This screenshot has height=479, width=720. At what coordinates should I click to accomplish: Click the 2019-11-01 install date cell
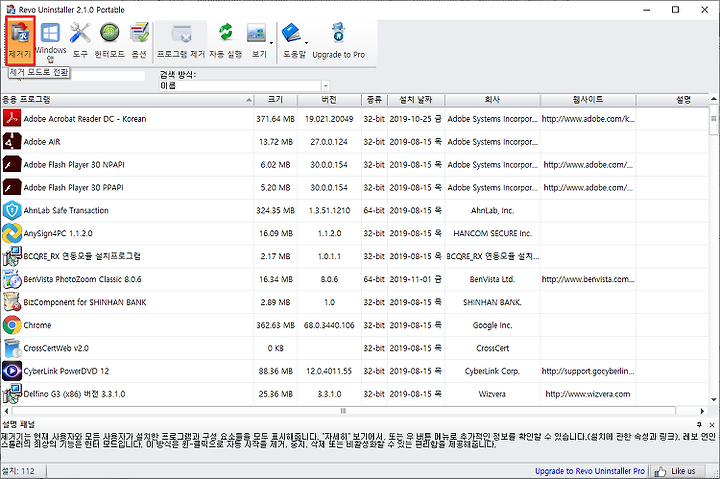[x=416, y=279]
